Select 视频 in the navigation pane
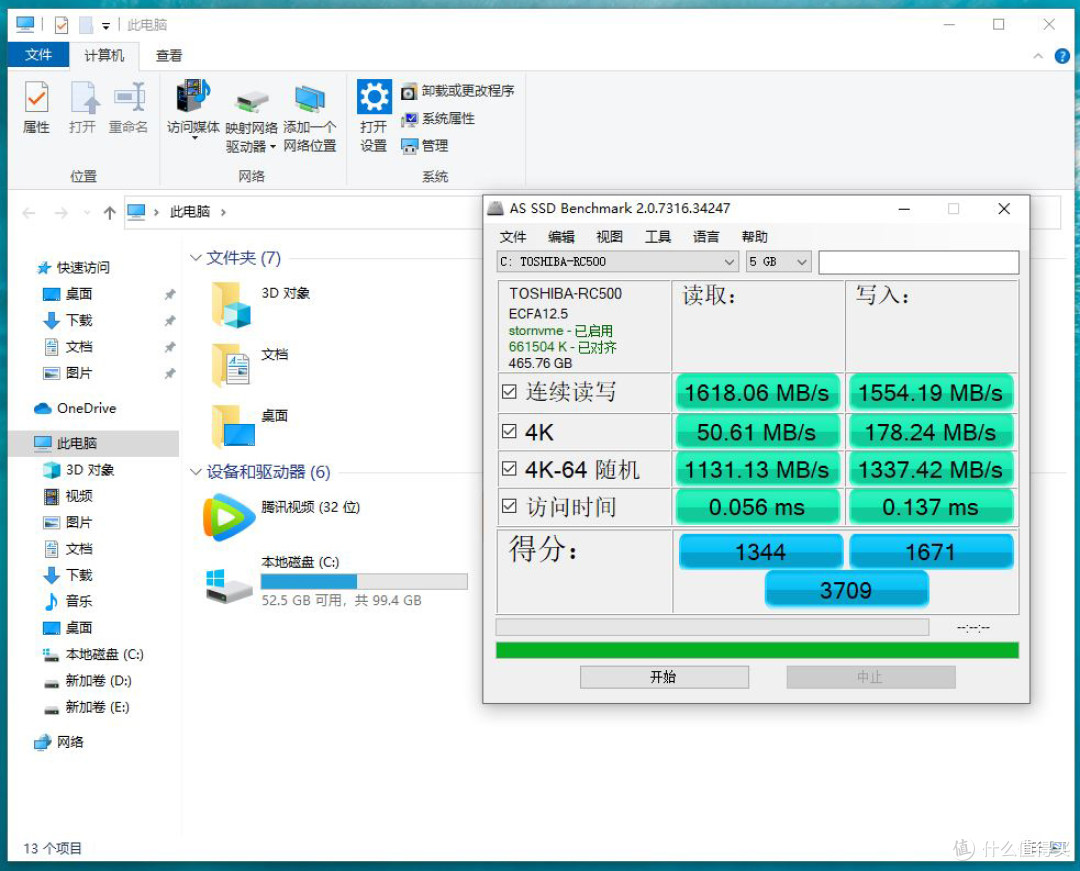This screenshot has width=1080, height=871. [x=79, y=496]
